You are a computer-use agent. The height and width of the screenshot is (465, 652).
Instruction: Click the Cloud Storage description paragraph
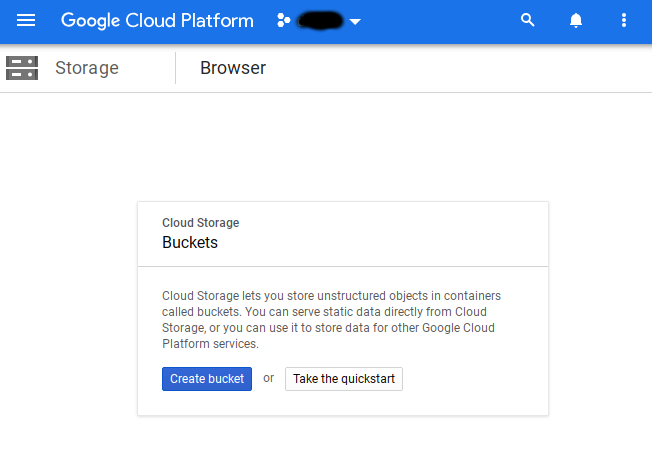[x=331, y=319]
